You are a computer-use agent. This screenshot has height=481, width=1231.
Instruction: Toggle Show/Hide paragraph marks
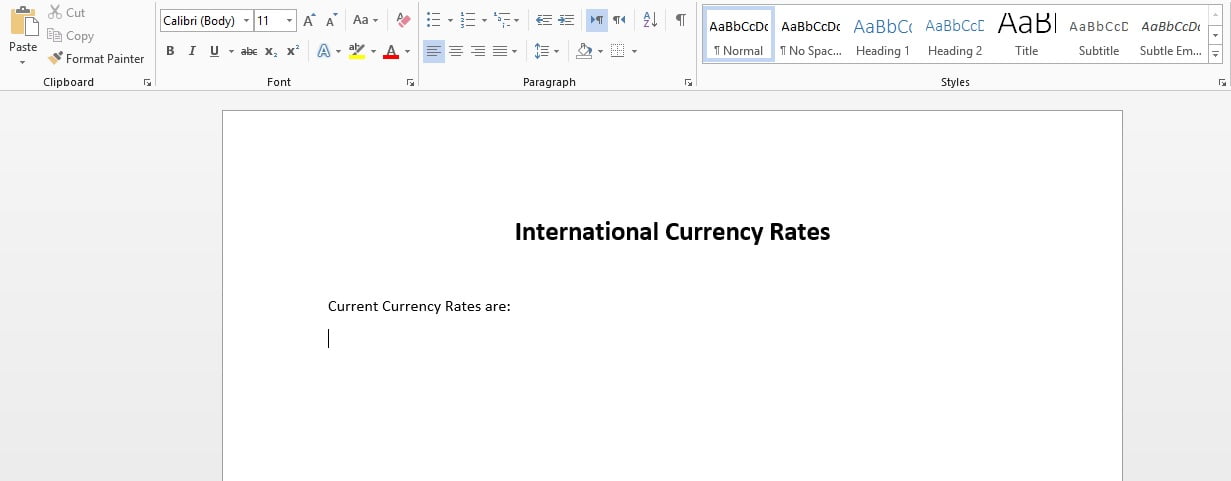click(x=681, y=20)
